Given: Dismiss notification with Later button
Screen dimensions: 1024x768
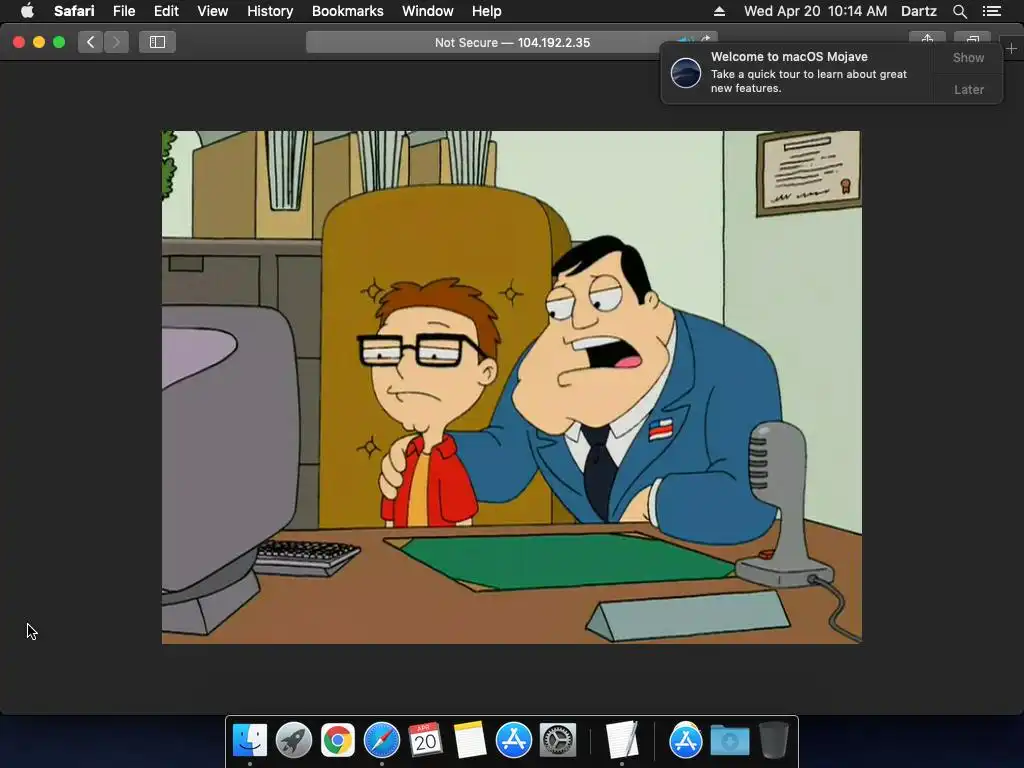Looking at the screenshot, I should click(968, 90).
